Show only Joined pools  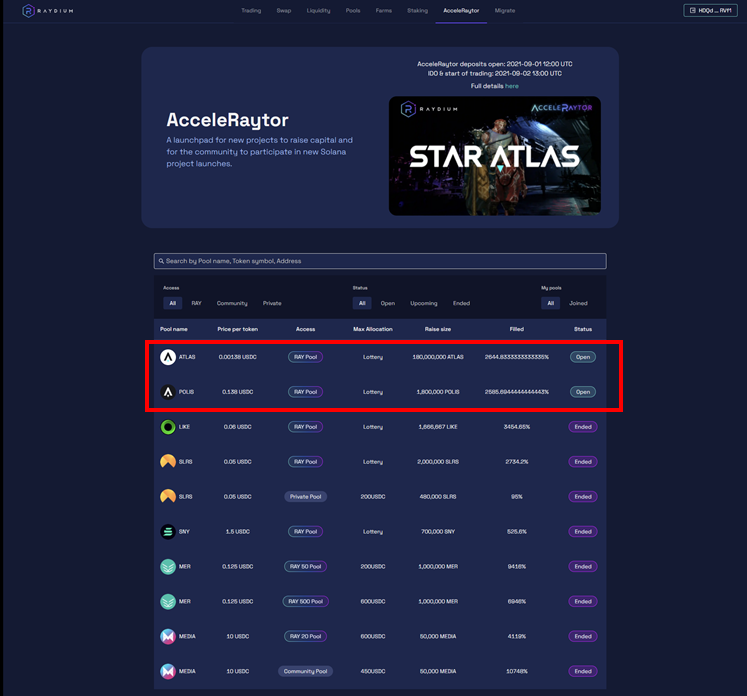[578, 303]
